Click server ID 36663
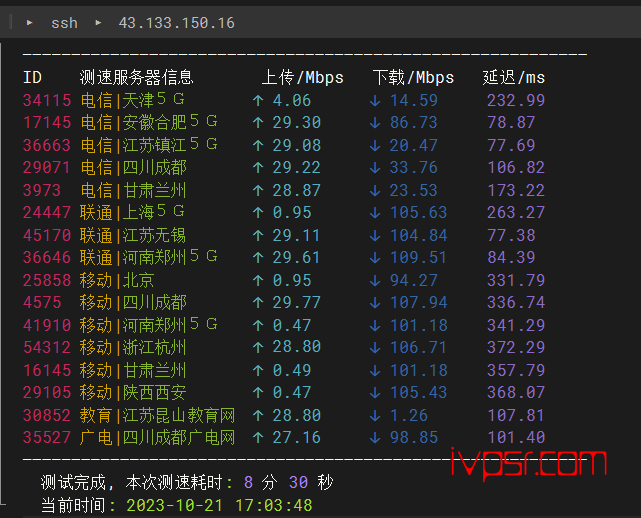The height and width of the screenshot is (518, 641). pyautogui.click(x=47, y=145)
